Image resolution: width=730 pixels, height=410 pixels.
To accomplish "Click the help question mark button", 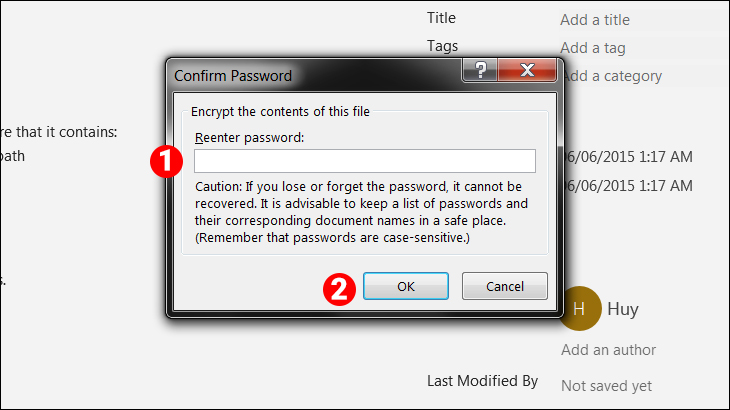I will point(481,71).
